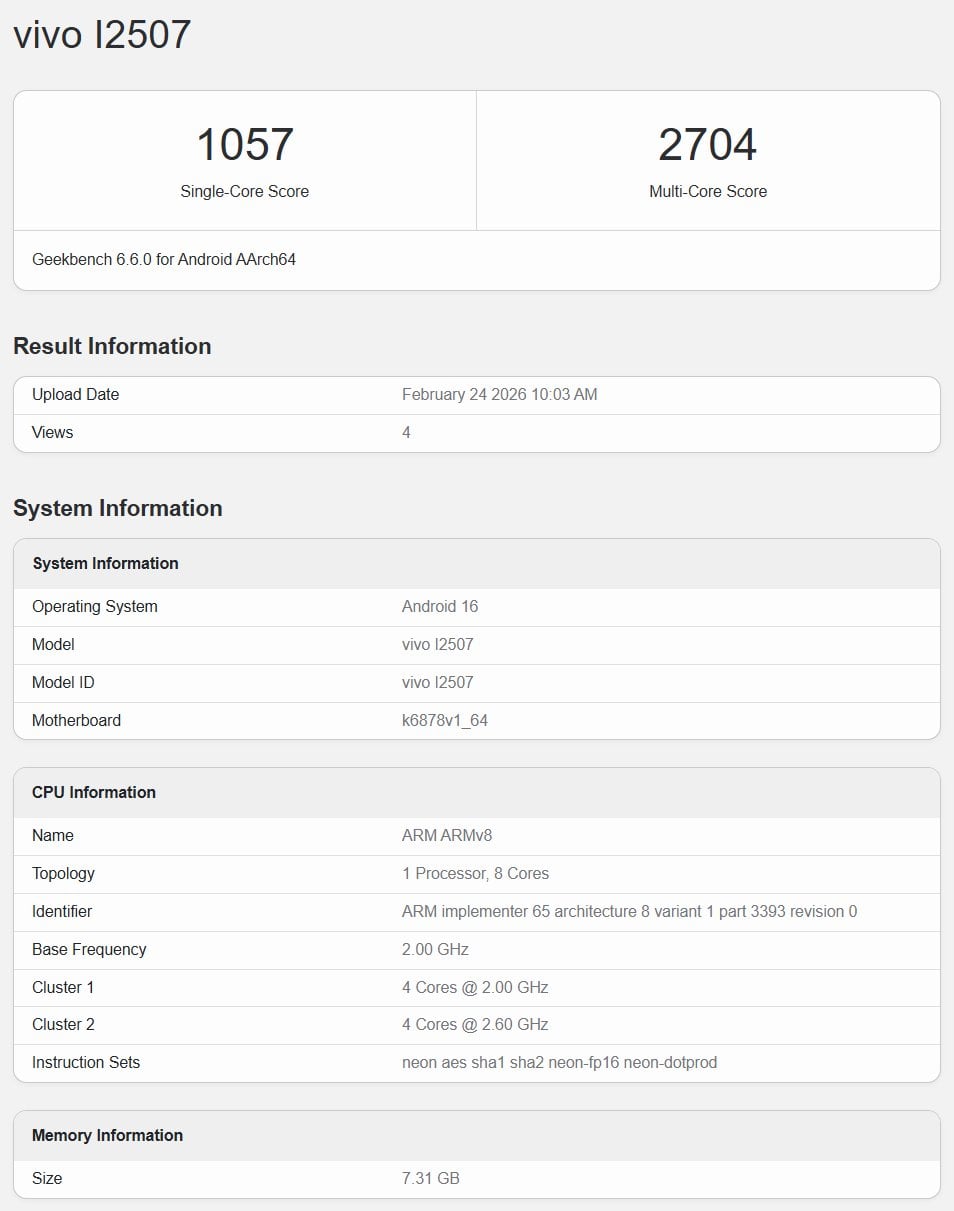Select the Multi-Core Score value 2704
This screenshot has height=1211, width=954.
tap(708, 144)
